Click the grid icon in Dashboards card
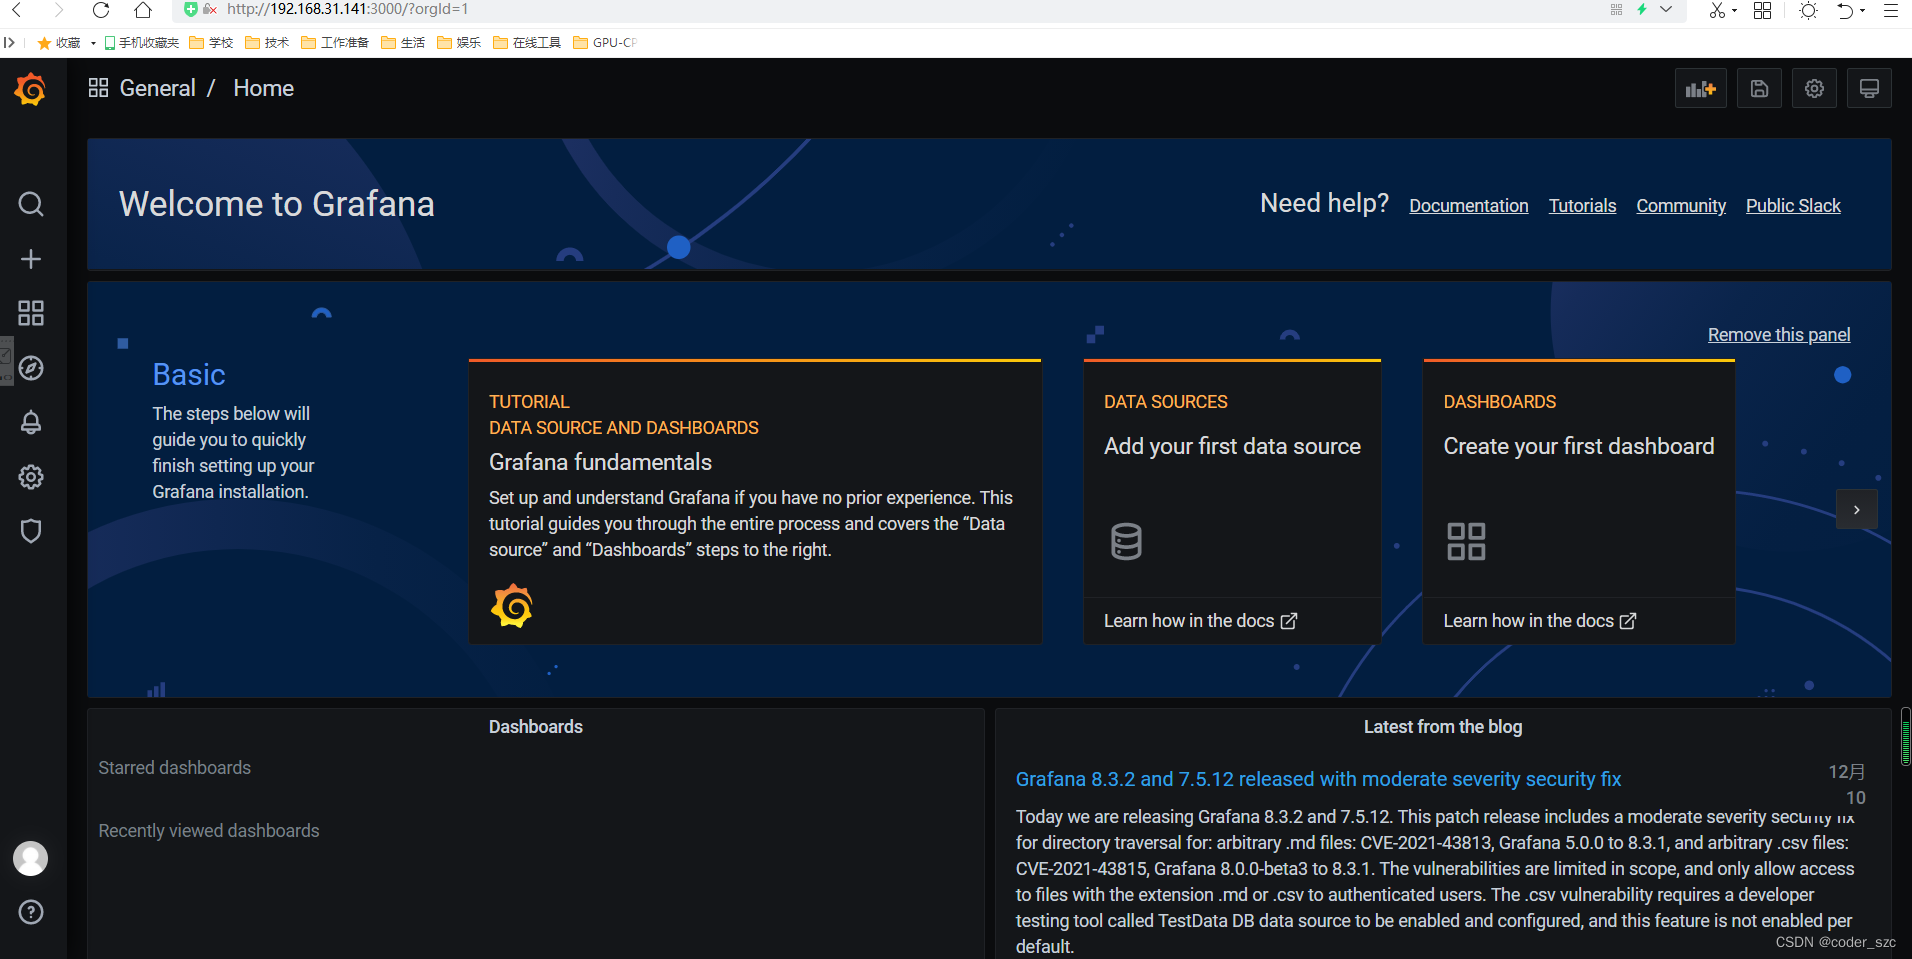This screenshot has height=959, width=1912. (1466, 541)
